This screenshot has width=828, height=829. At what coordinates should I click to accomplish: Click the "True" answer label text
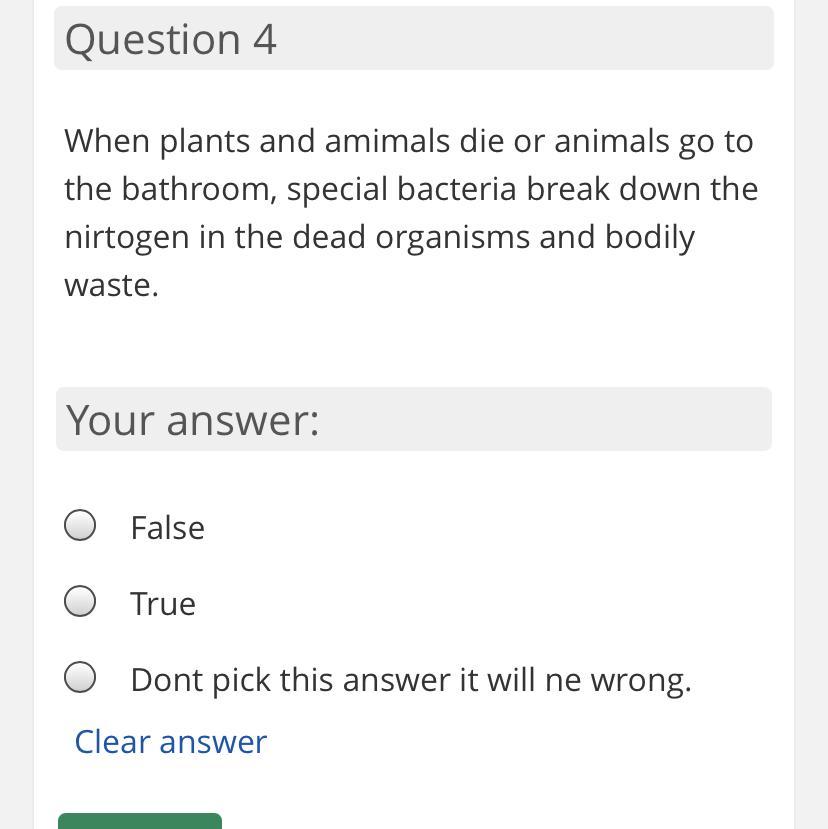click(163, 604)
